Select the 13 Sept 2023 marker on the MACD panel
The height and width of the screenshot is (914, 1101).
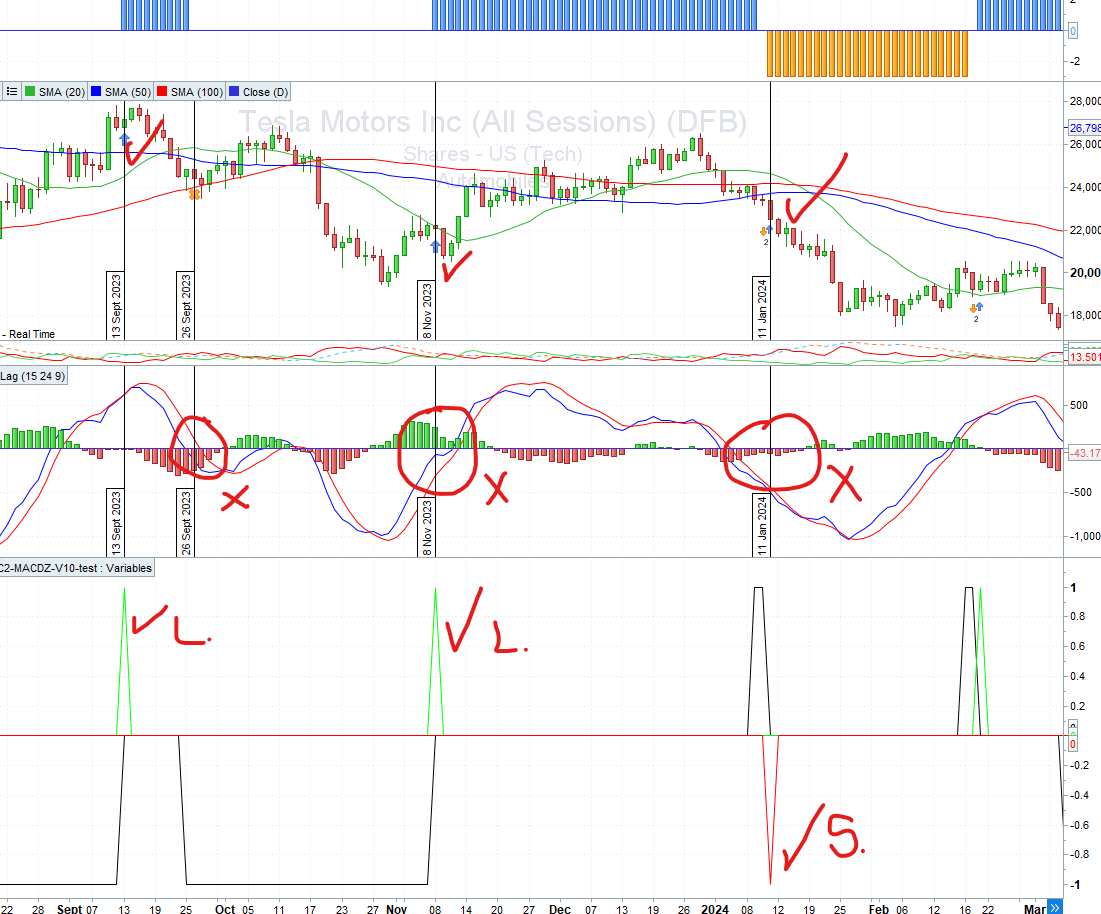[x=116, y=522]
